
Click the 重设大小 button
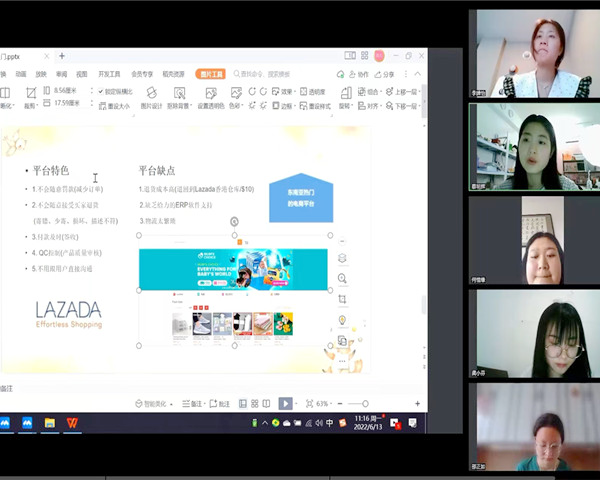tap(114, 105)
